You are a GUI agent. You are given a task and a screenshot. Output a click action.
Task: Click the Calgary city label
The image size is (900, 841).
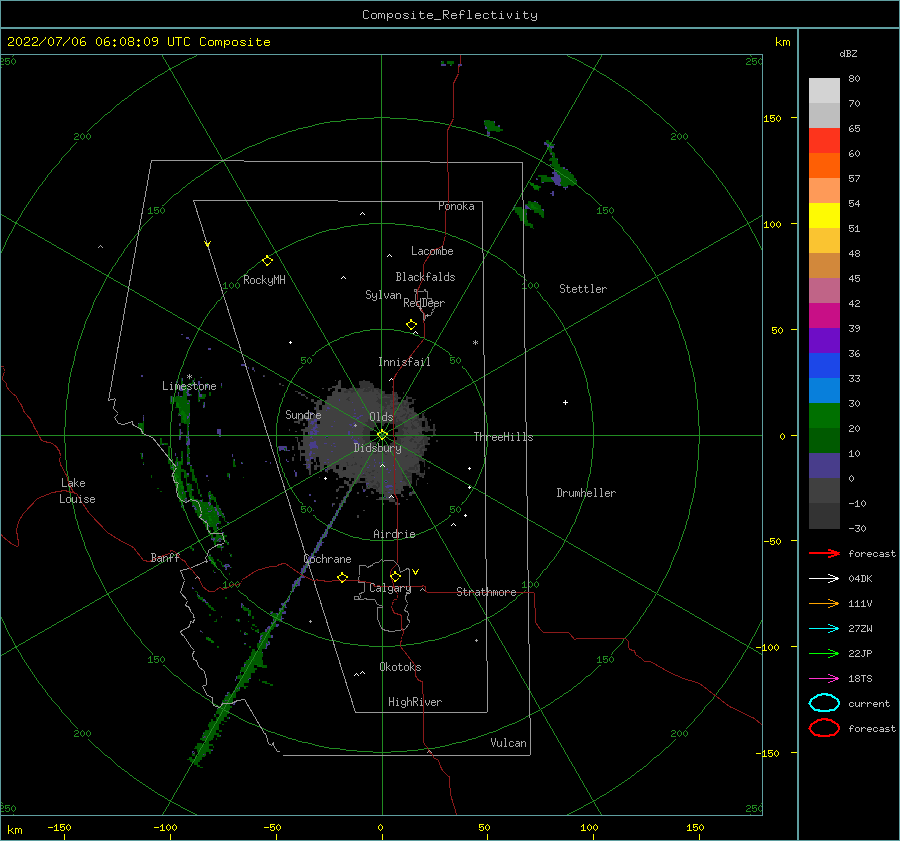pos(390,588)
